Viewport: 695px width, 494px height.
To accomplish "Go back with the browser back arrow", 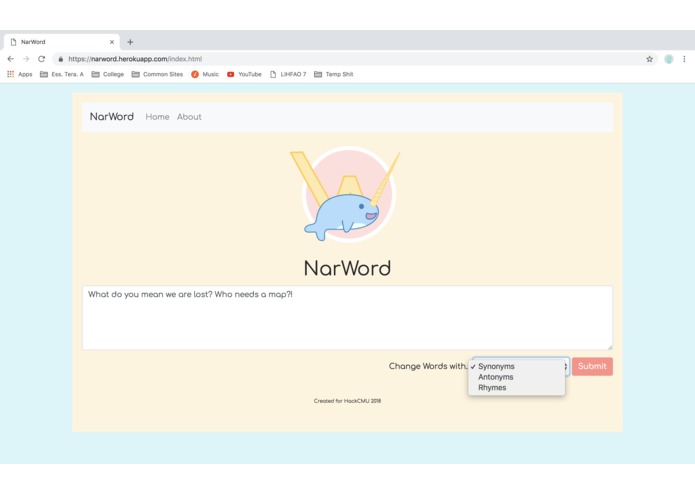I will (x=11, y=59).
